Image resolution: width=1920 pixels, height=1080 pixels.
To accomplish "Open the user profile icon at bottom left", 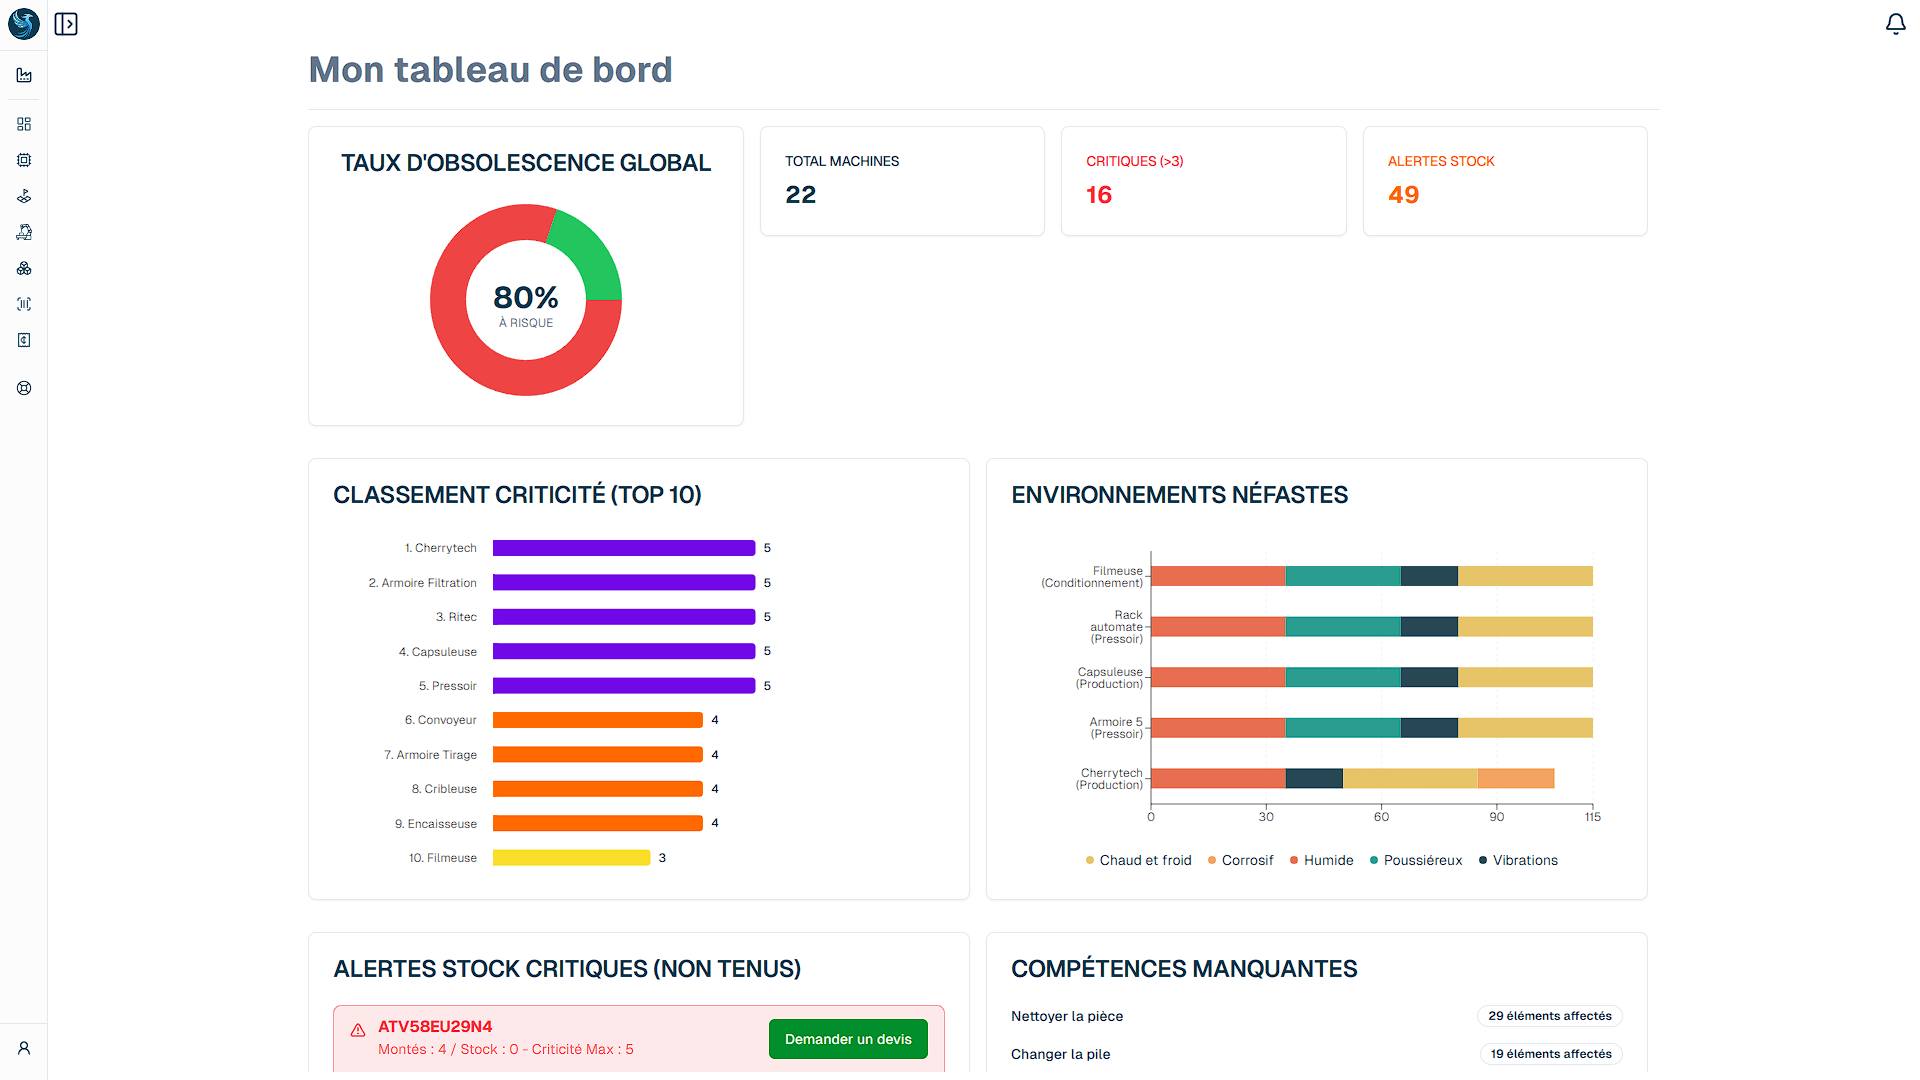I will pos(24,1048).
